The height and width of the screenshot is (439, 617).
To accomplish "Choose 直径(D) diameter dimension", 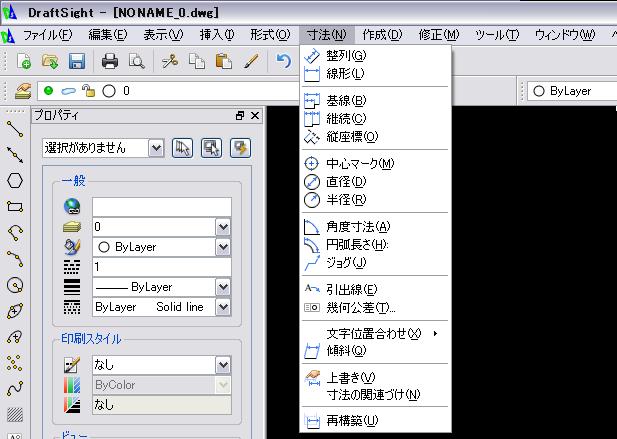I will (375, 182).
